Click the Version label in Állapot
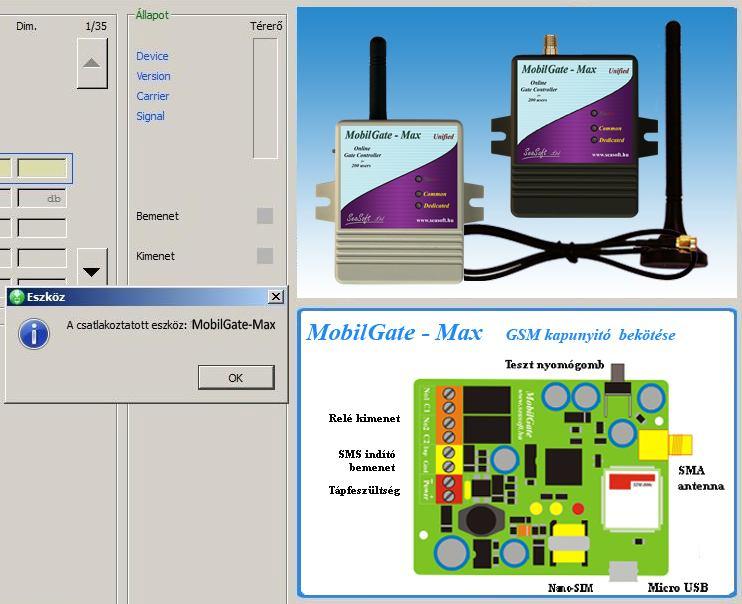The height and width of the screenshot is (604, 742). 153,76
